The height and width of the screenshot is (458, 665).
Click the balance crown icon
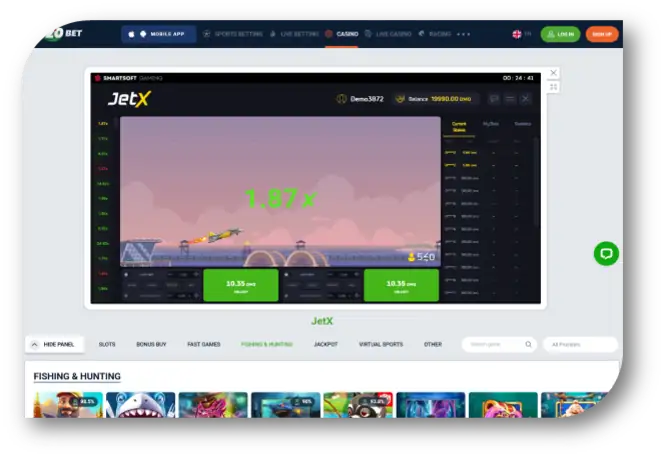click(x=400, y=99)
